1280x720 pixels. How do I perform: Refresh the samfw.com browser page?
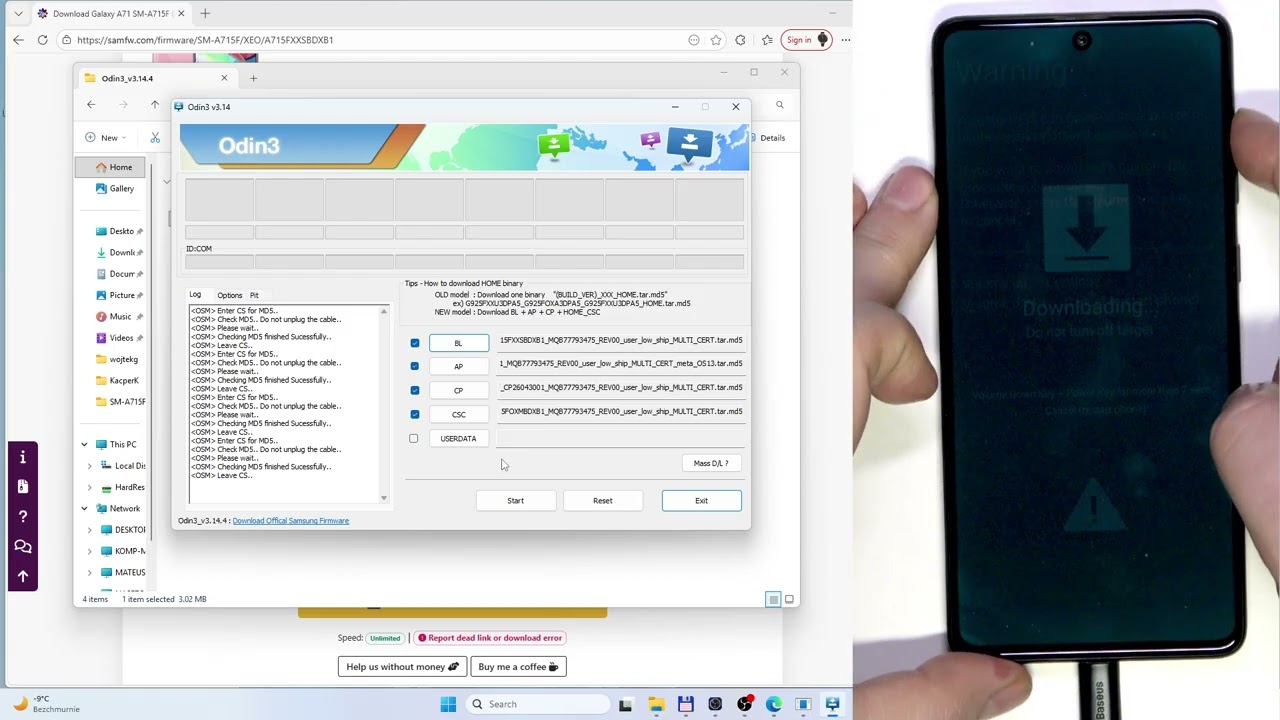pos(42,40)
